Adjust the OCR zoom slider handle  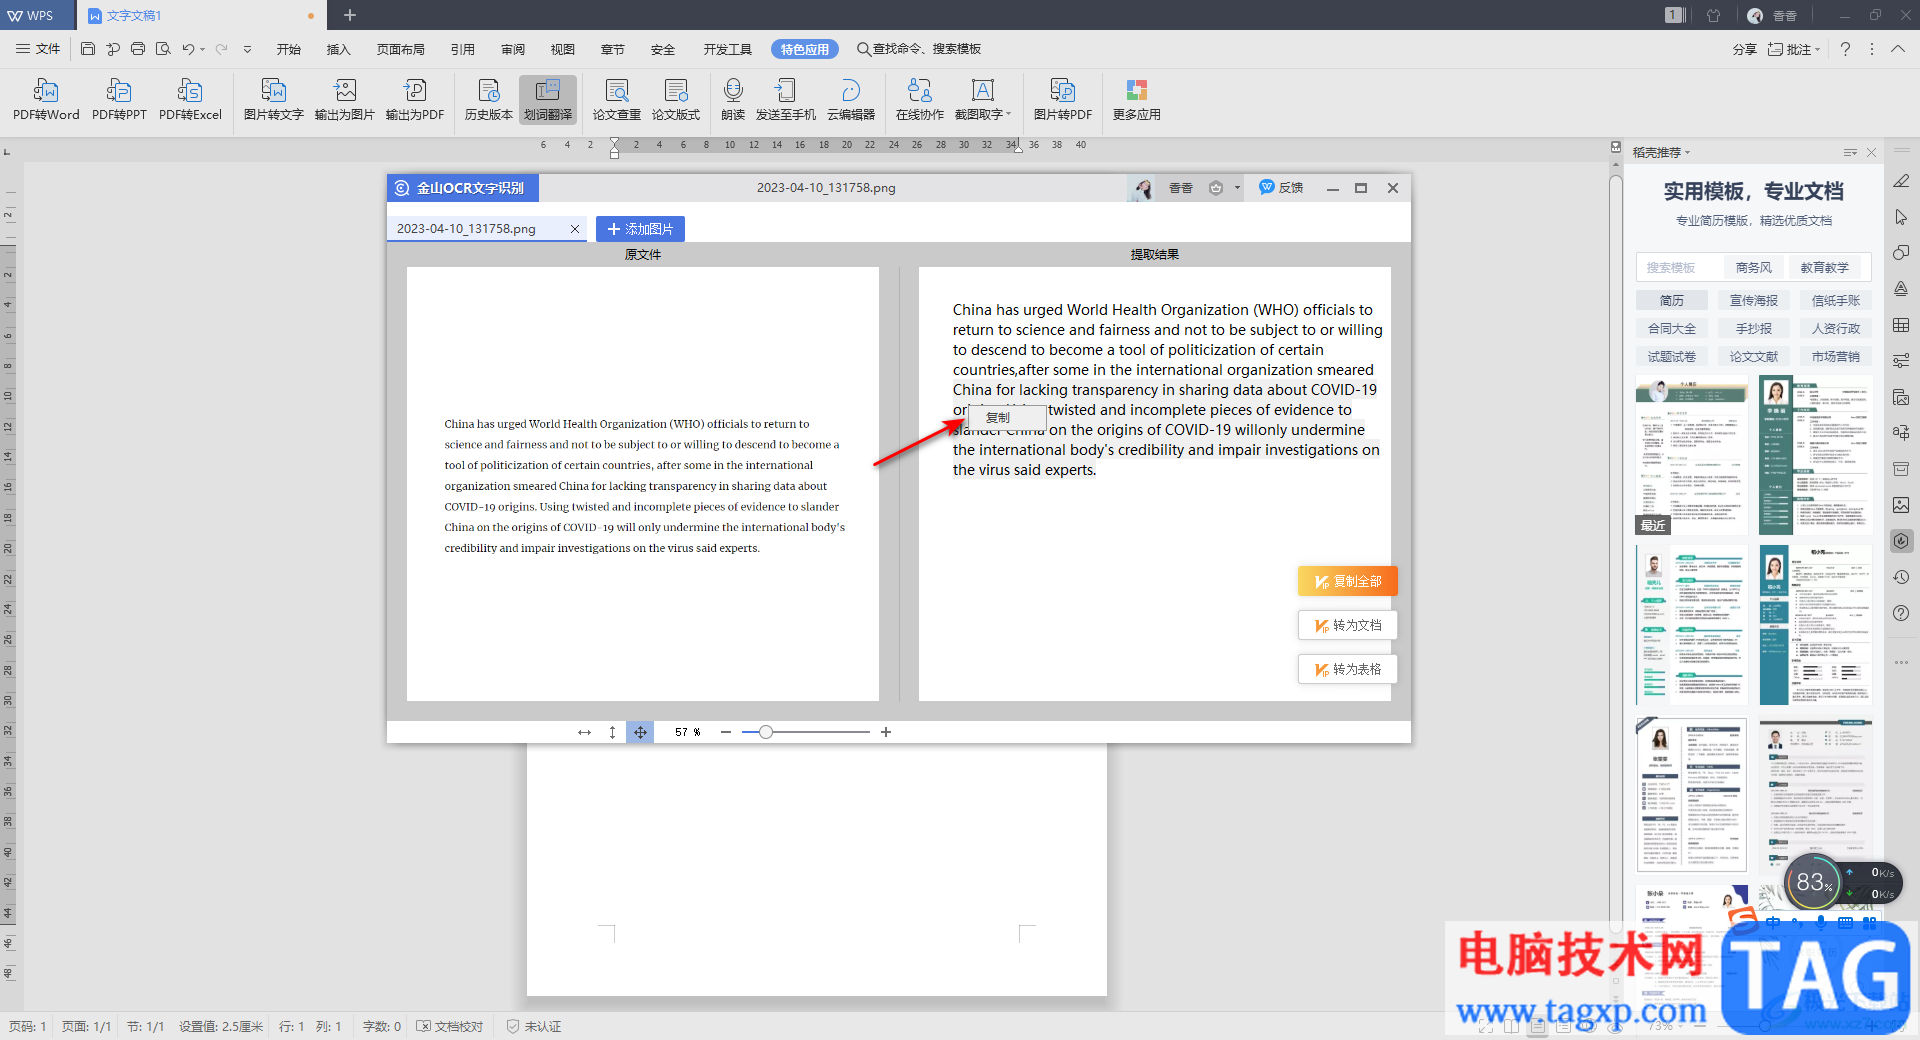[x=765, y=732]
